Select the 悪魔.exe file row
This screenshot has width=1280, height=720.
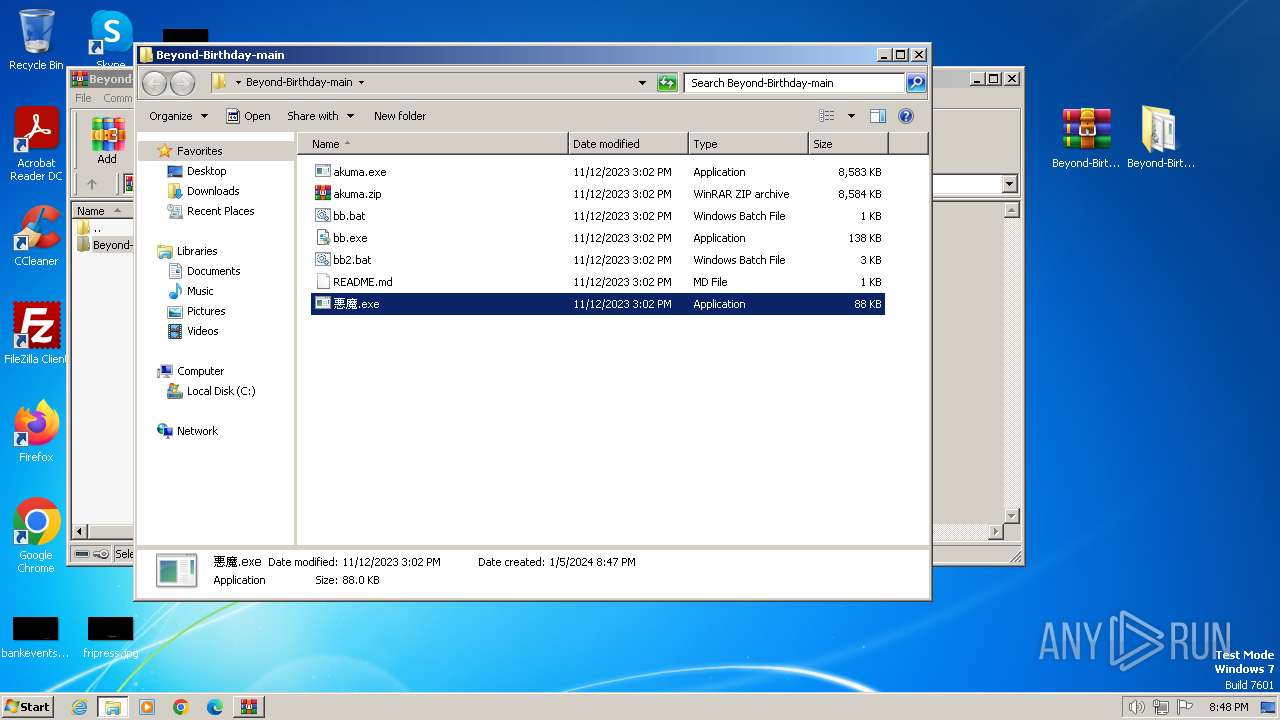(598, 304)
